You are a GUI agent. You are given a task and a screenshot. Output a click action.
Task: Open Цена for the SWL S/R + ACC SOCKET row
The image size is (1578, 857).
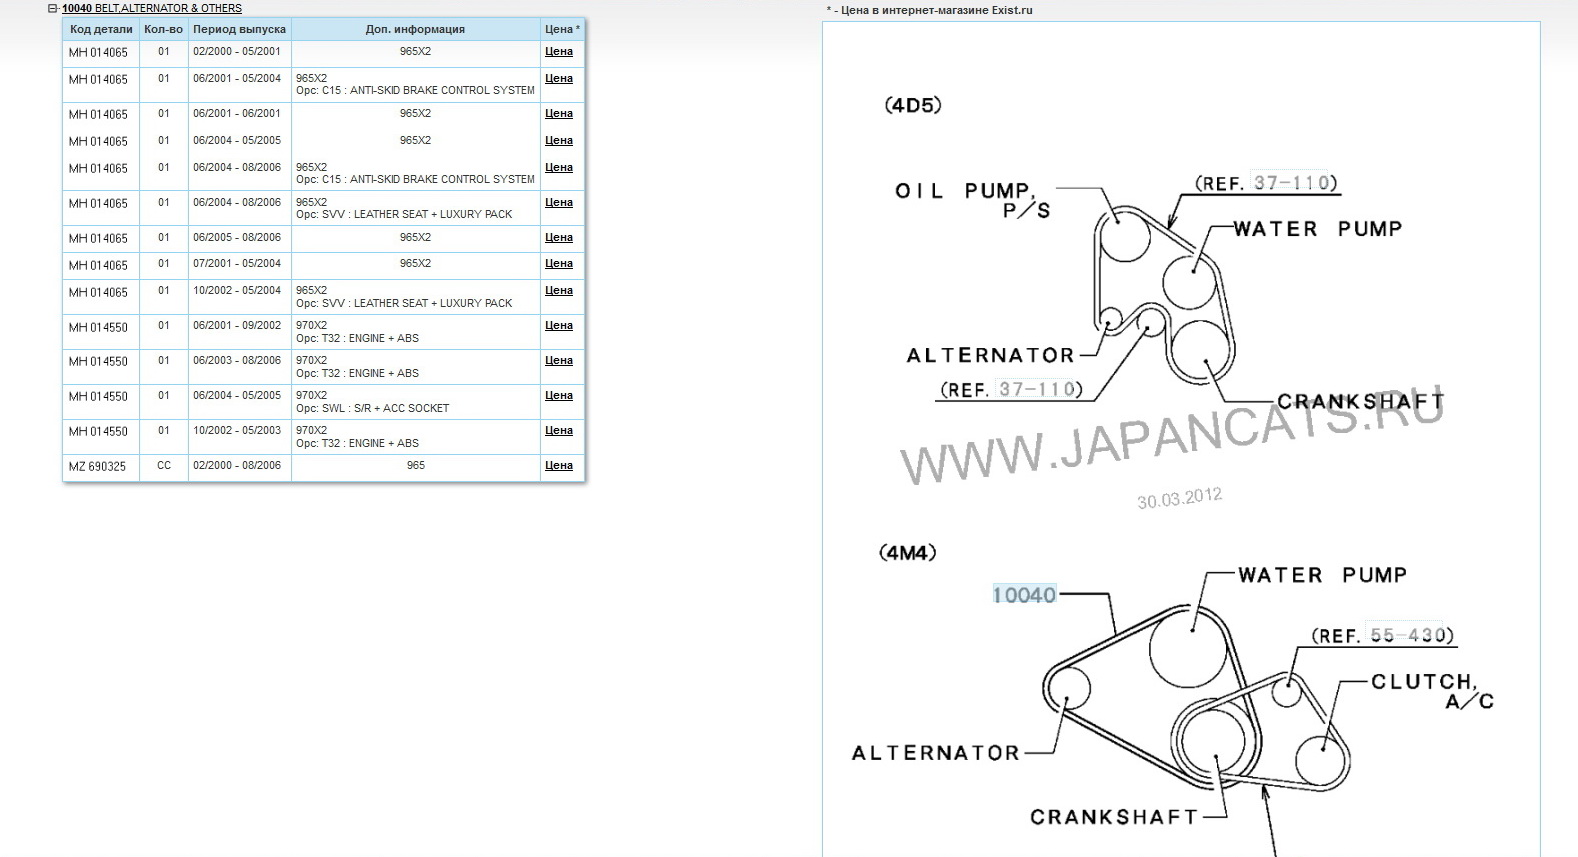pos(559,395)
